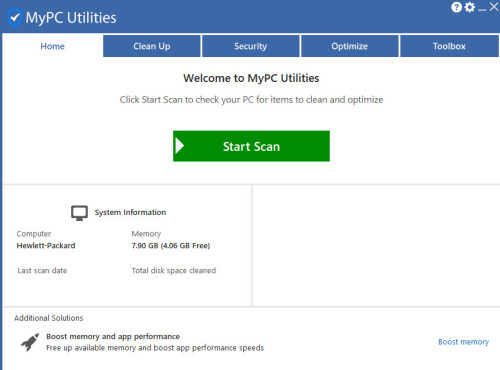
Task: Select the Optimize tab
Action: coord(350,46)
